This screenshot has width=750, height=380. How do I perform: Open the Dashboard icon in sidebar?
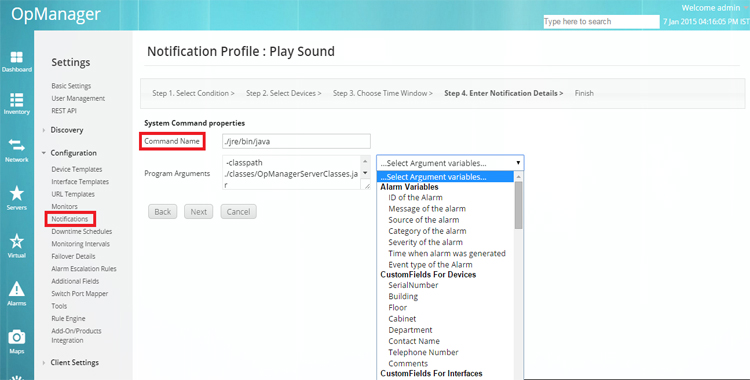17,57
